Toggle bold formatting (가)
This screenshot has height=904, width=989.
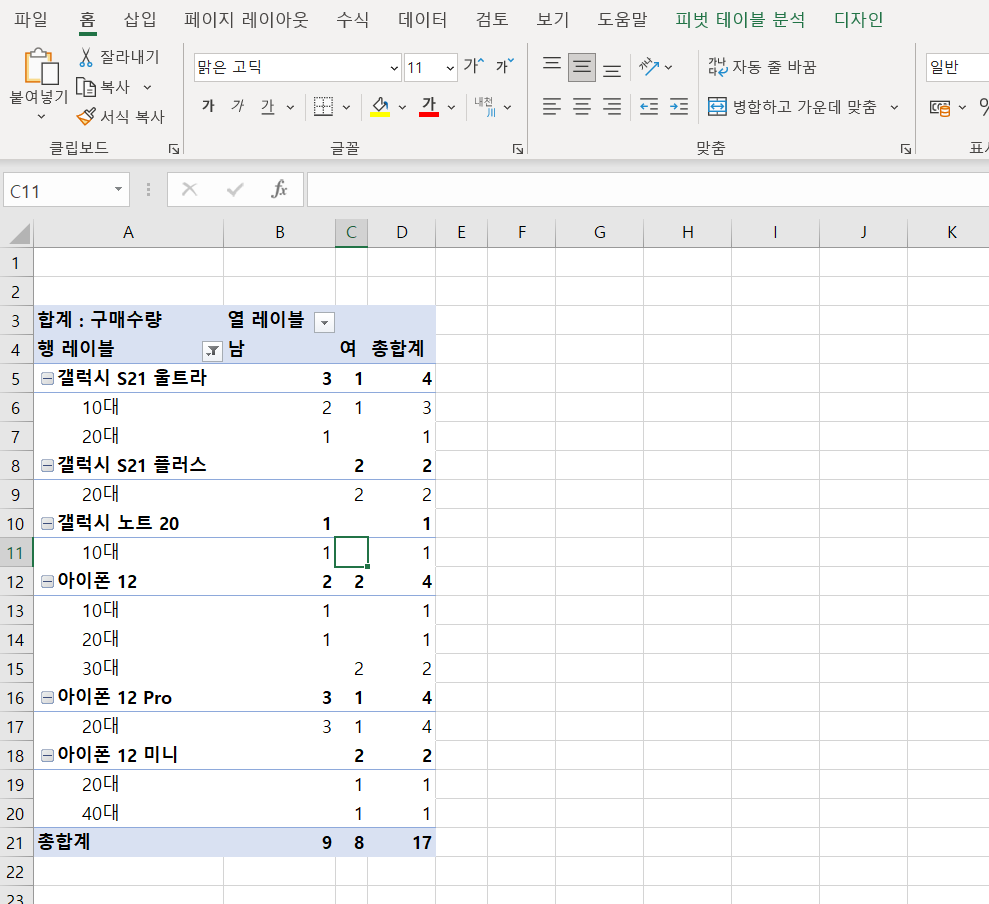coord(208,106)
